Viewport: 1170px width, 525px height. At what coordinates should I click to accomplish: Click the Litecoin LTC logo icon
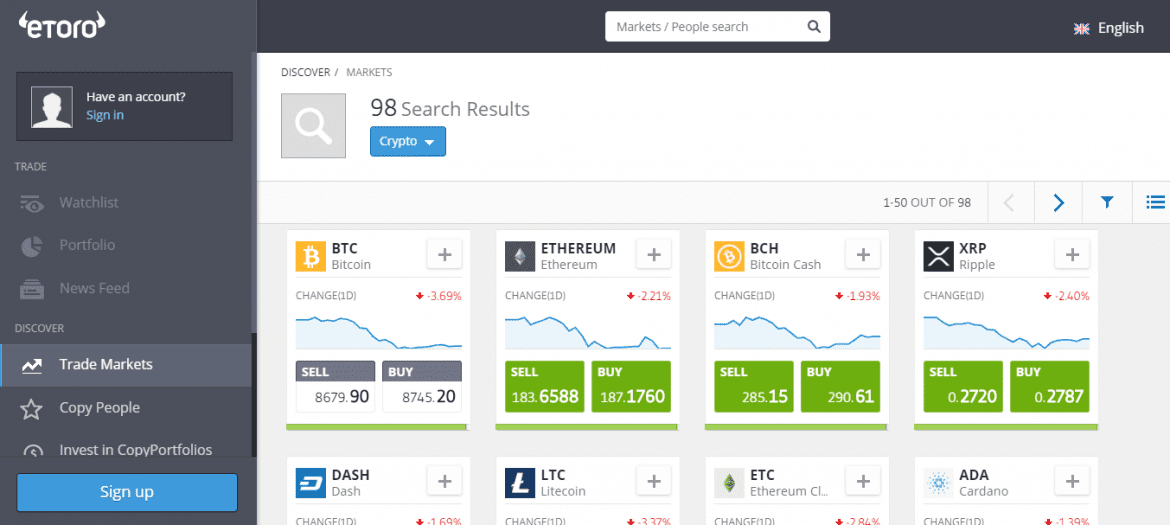[x=519, y=482]
